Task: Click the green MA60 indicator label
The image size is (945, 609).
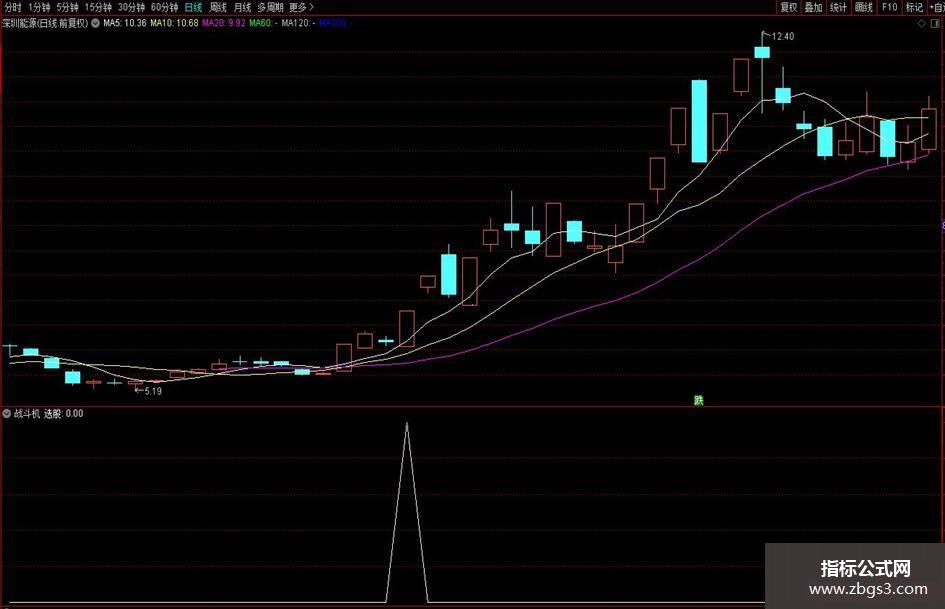Action: pos(263,23)
